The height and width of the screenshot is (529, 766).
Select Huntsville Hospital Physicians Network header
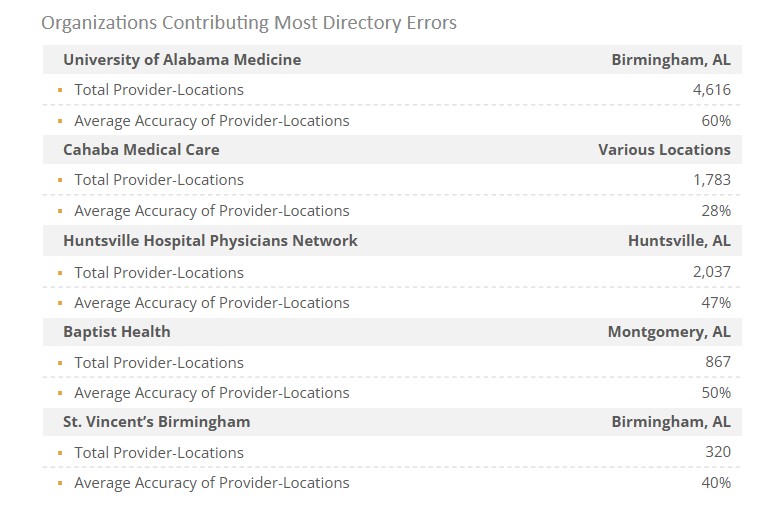point(211,241)
